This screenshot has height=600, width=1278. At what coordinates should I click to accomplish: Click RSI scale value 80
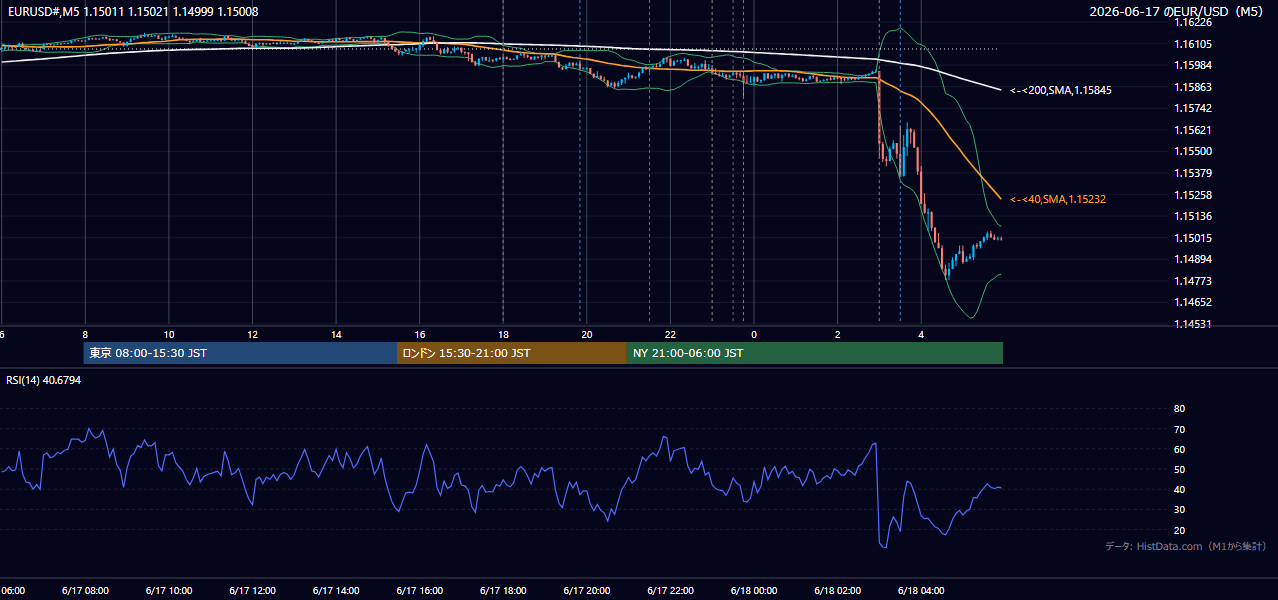pyautogui.click(x=1179, y=409)
